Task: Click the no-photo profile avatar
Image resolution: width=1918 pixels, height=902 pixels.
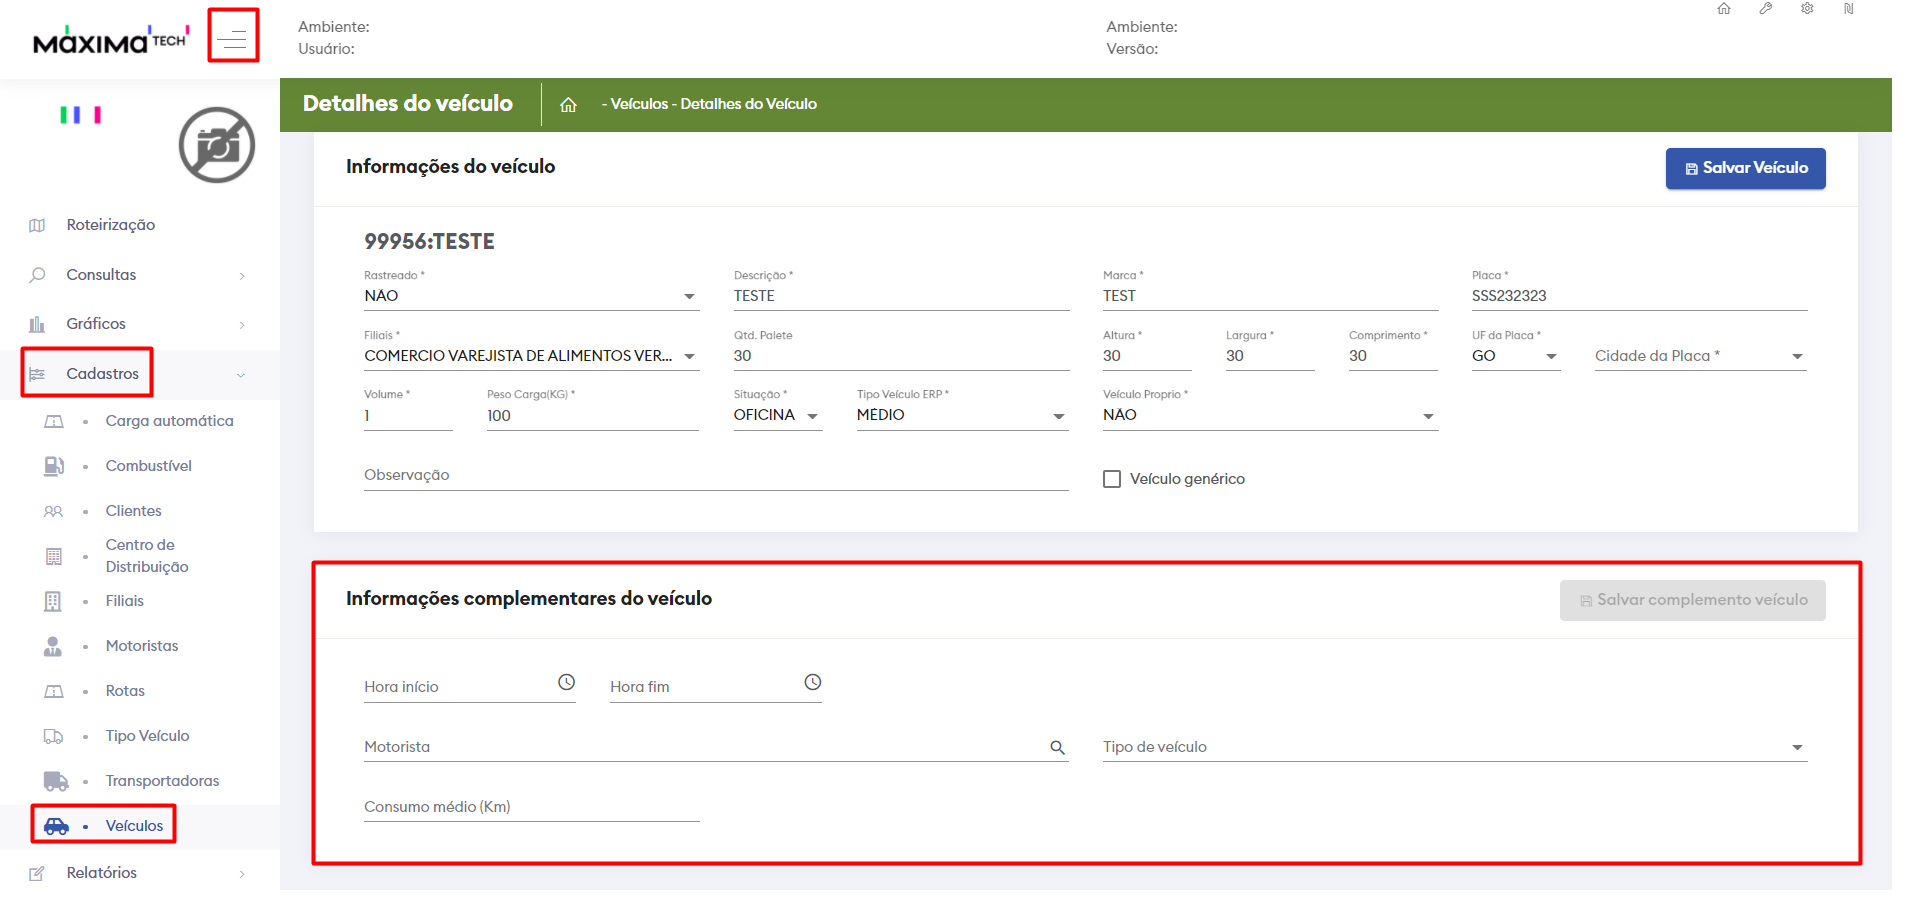Action: pos(217,146)
